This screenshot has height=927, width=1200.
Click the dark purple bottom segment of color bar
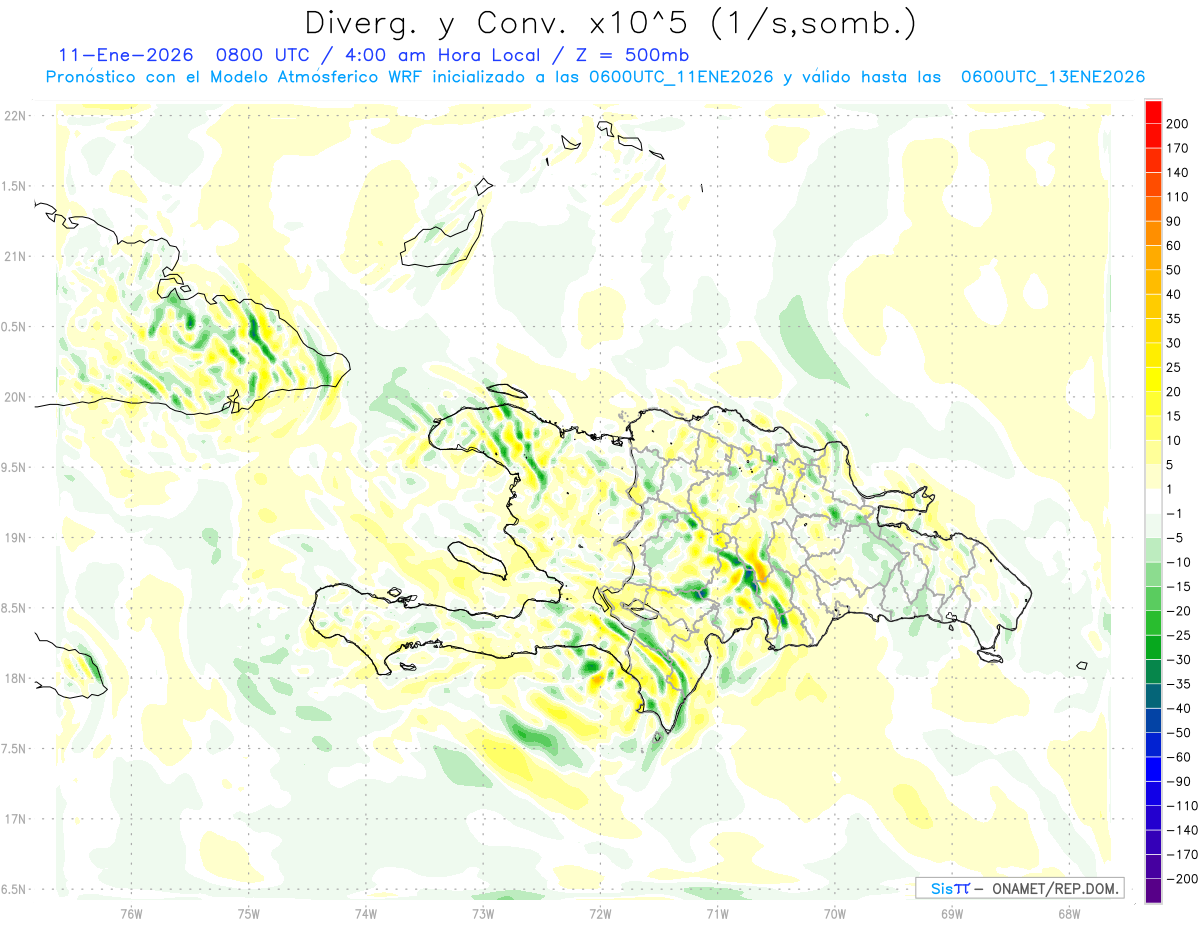click(x=1154, y=891)
